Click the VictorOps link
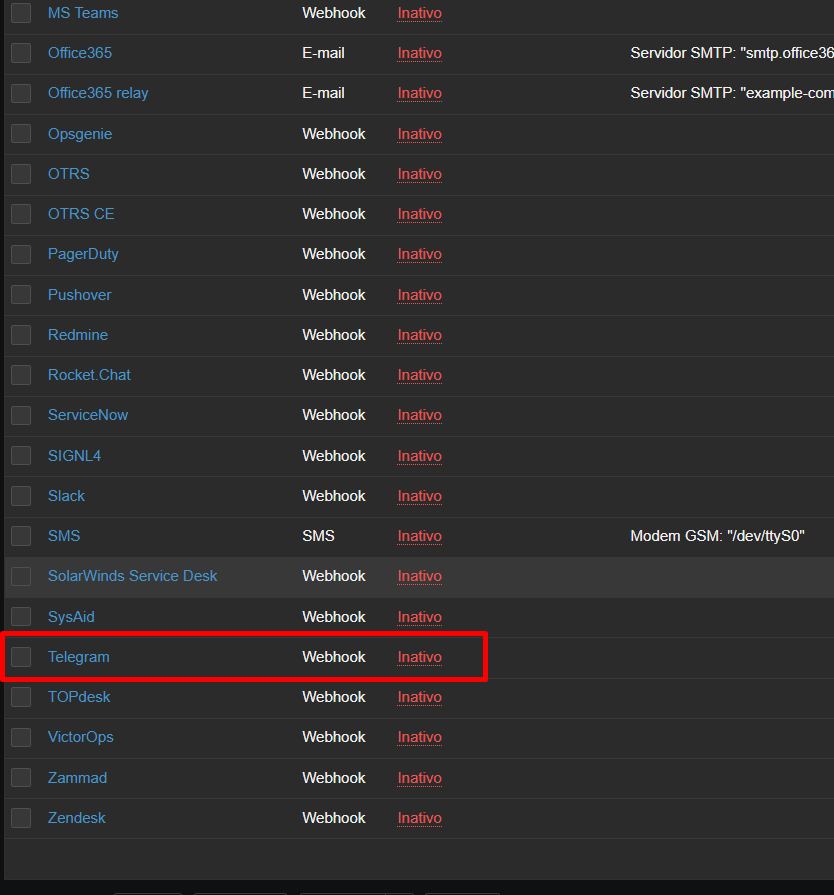Viewport: 834px width, 895px height. coord(80,737)
